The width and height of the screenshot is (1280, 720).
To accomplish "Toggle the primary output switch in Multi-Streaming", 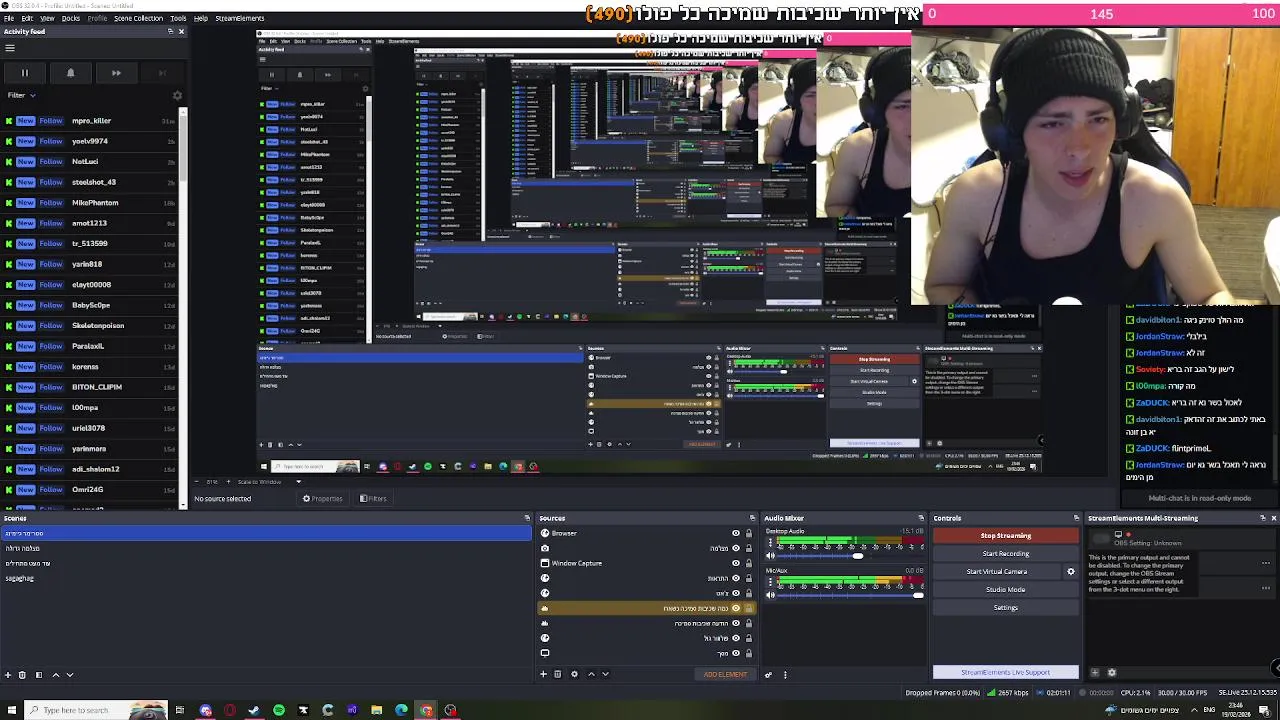I will 1101,538.
